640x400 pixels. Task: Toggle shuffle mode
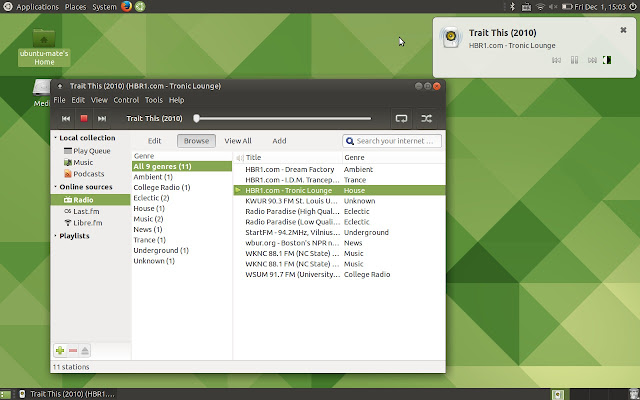(427, 118)
